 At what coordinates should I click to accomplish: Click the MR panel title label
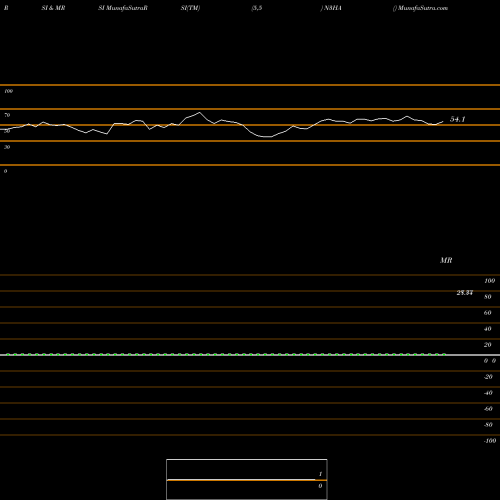(x=446, y=260)
